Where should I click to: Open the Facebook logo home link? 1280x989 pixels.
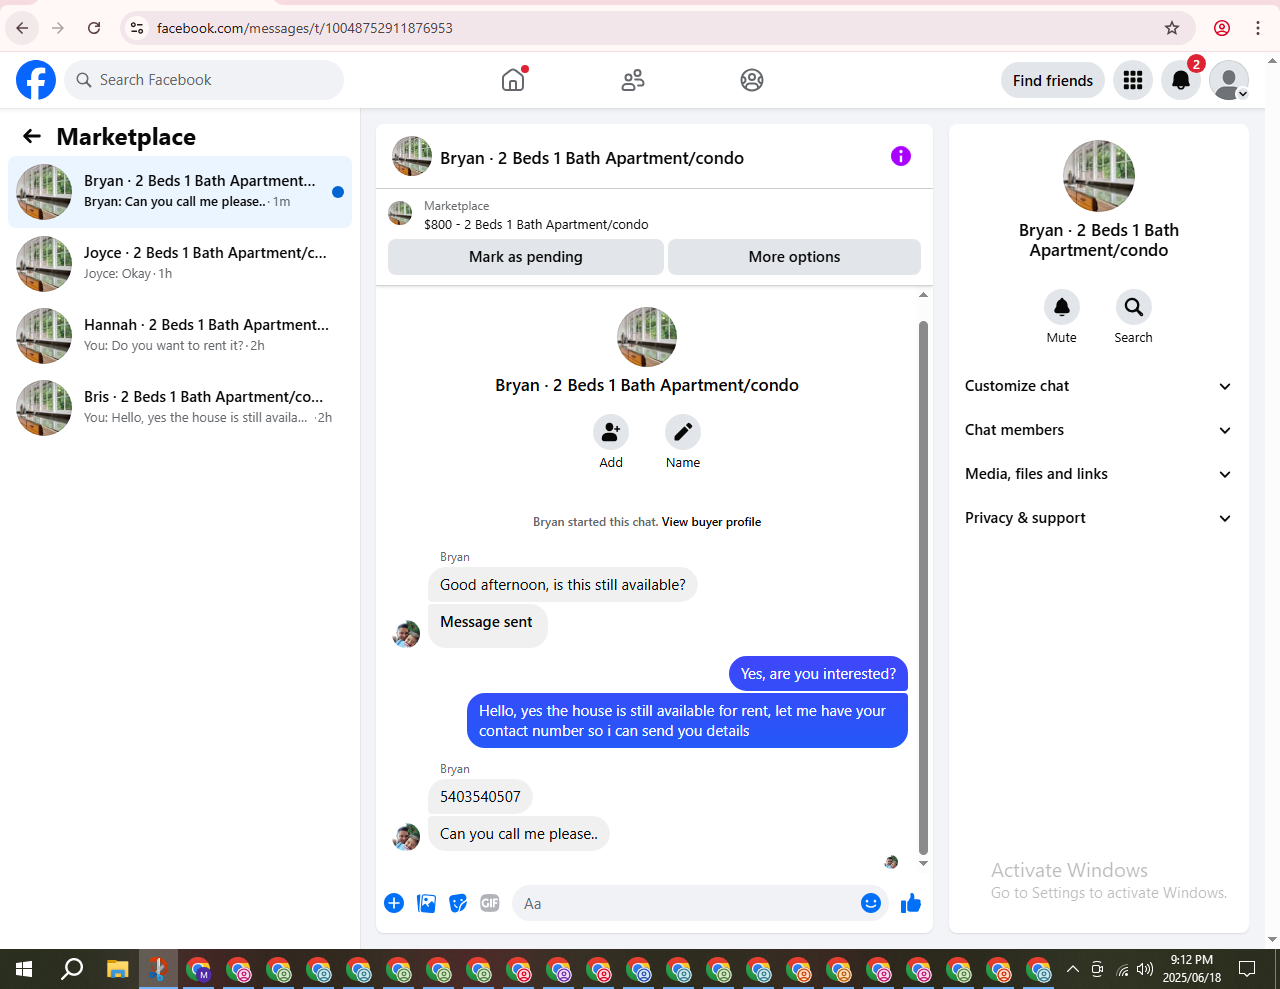point(36,80)
